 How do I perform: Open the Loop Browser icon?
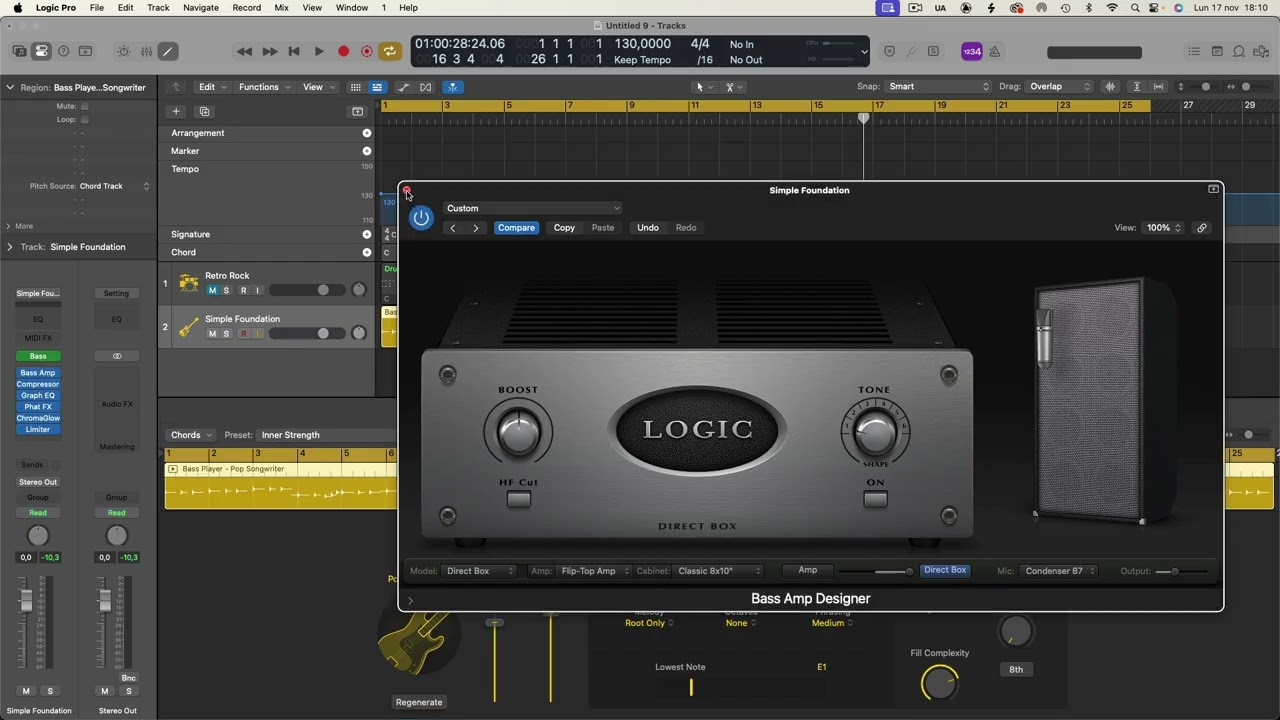(1239, 51)
